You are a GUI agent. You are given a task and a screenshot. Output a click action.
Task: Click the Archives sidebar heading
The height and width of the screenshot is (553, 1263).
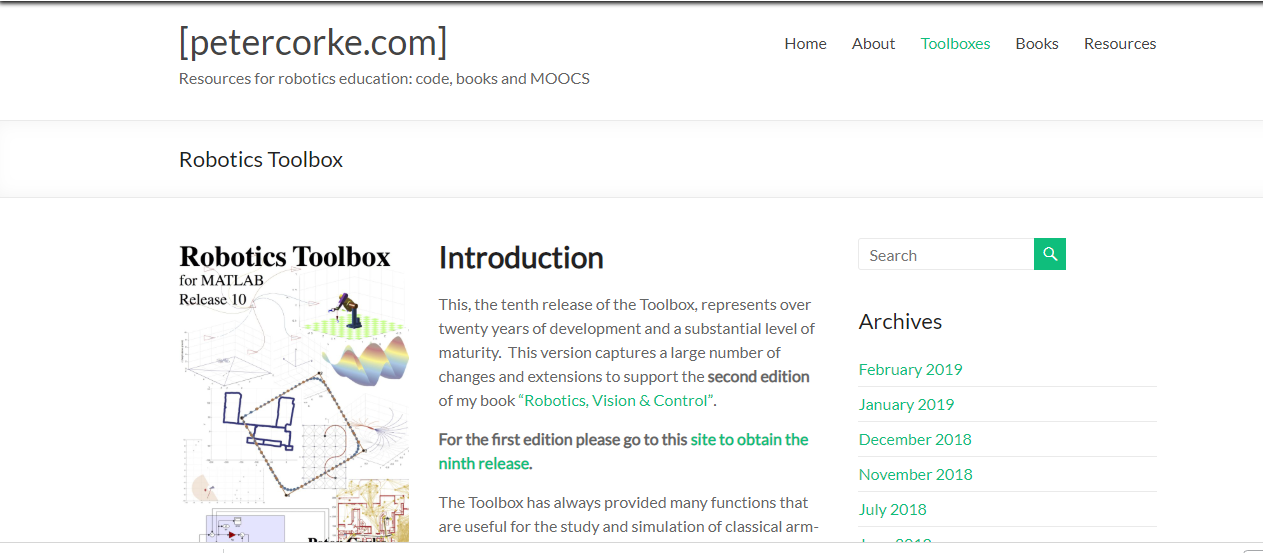(900, 321)
